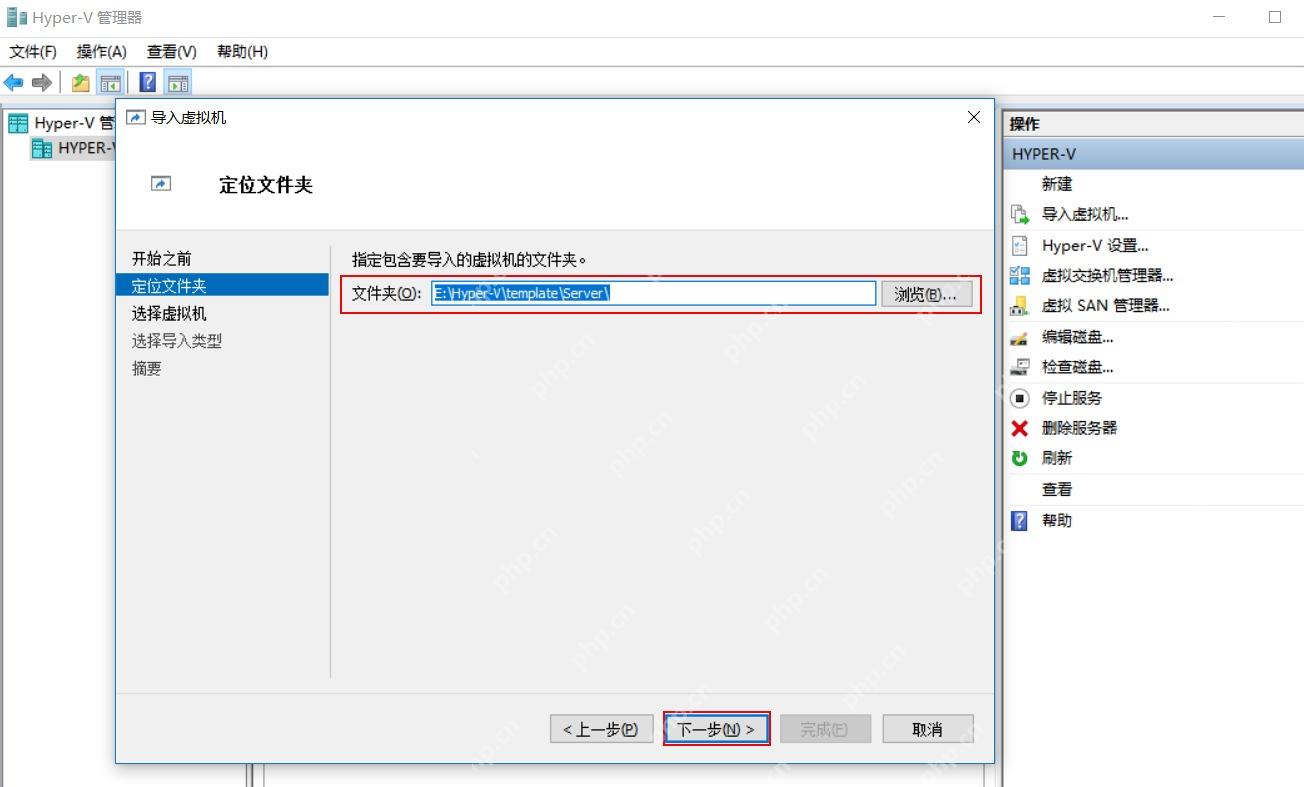Click the 下一步(N) > button
The height and width of the screenshot is (787, 1304).
[x=716, y=729]
